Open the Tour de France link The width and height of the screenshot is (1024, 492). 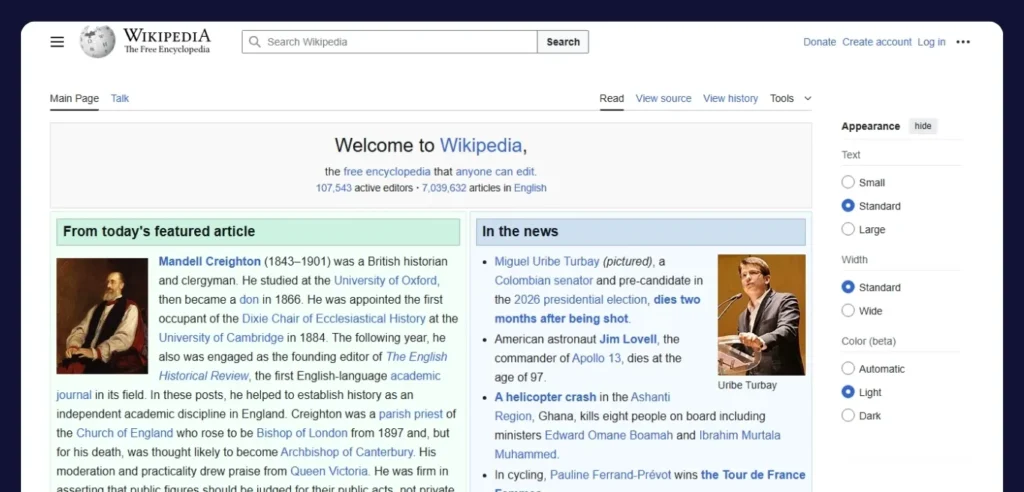pos(753,475)
